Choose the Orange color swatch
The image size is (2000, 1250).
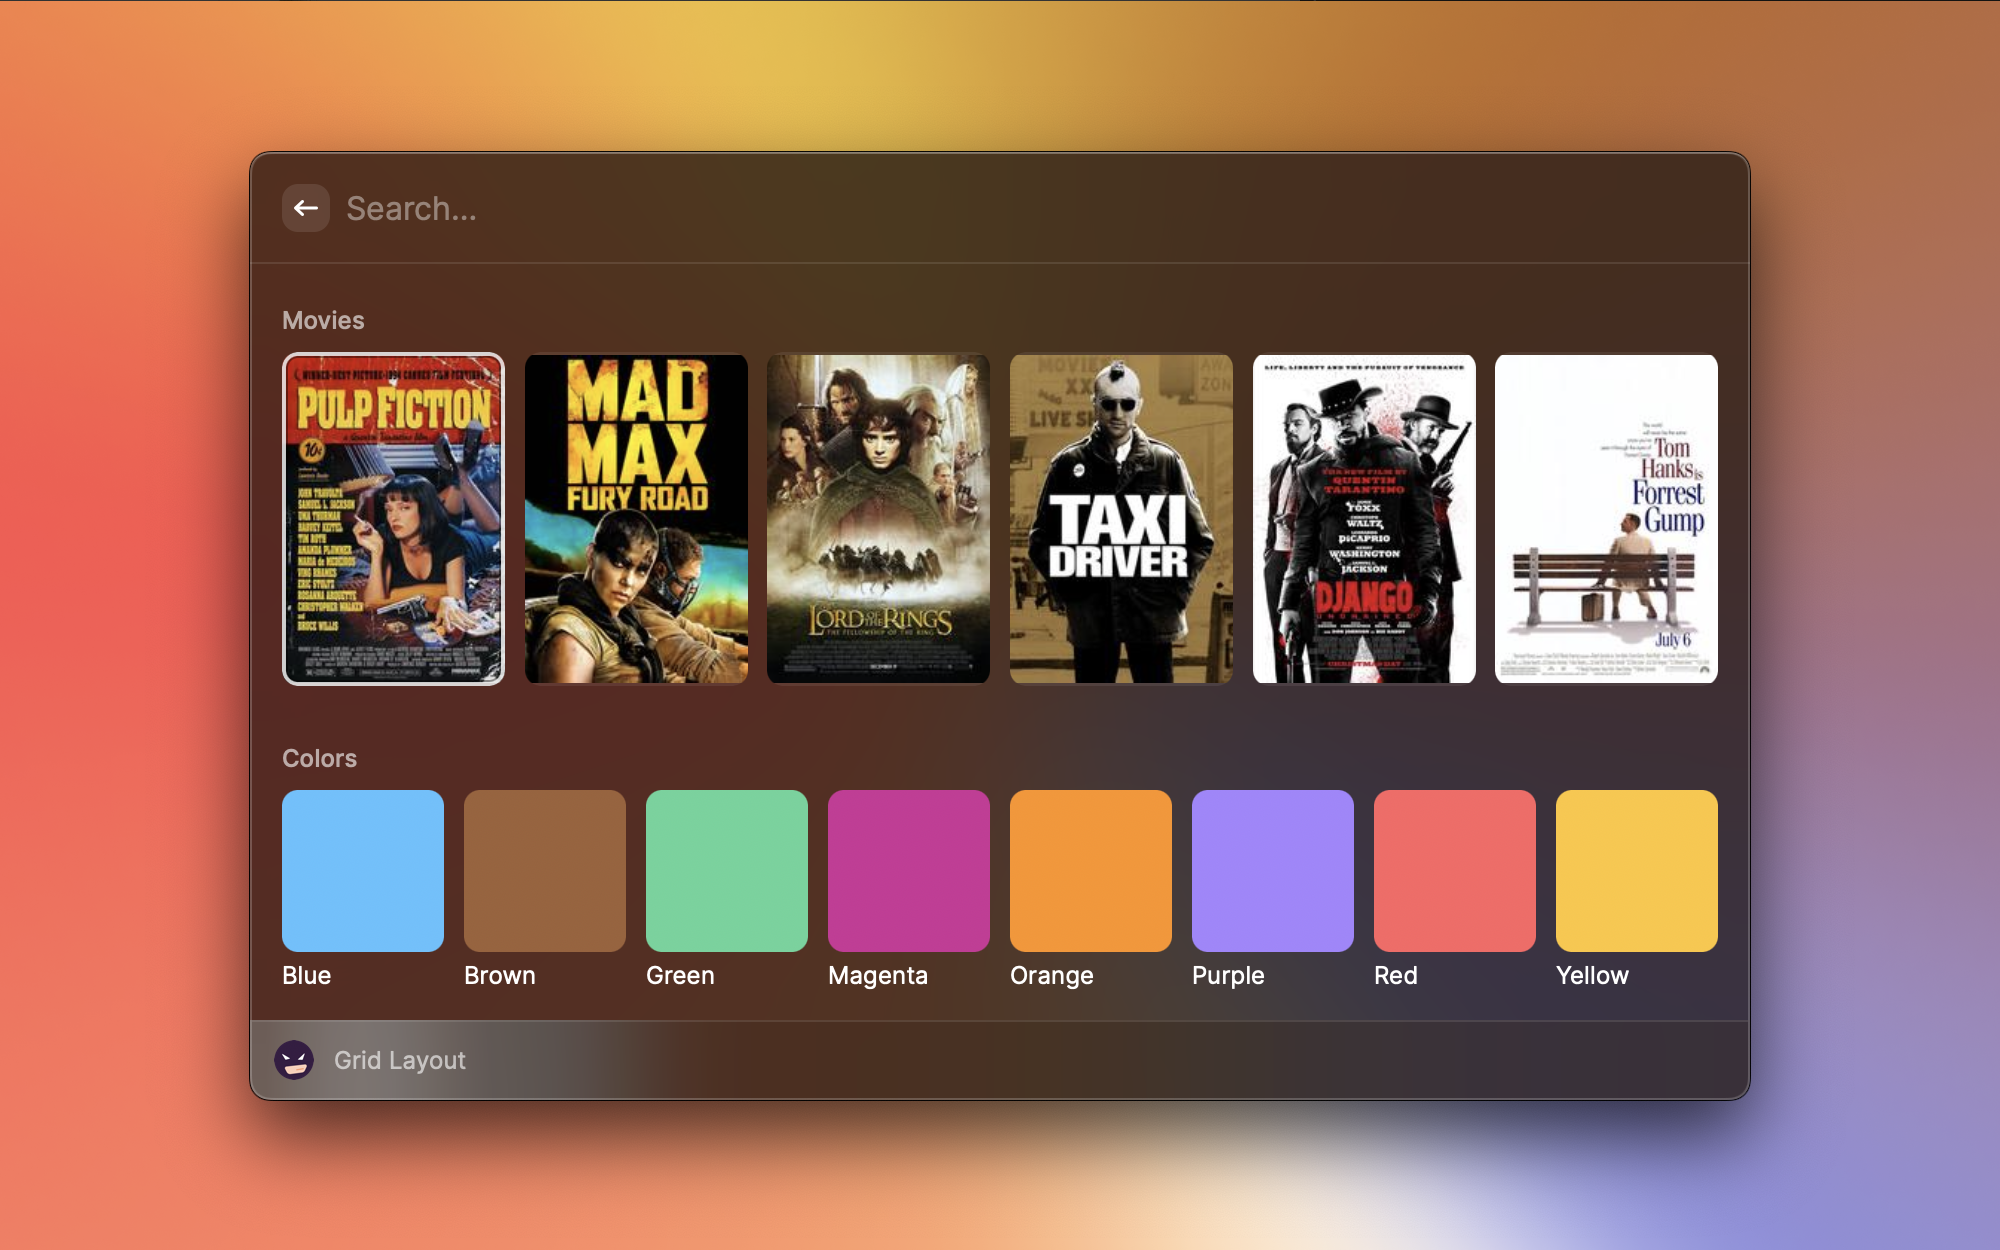1091,871
